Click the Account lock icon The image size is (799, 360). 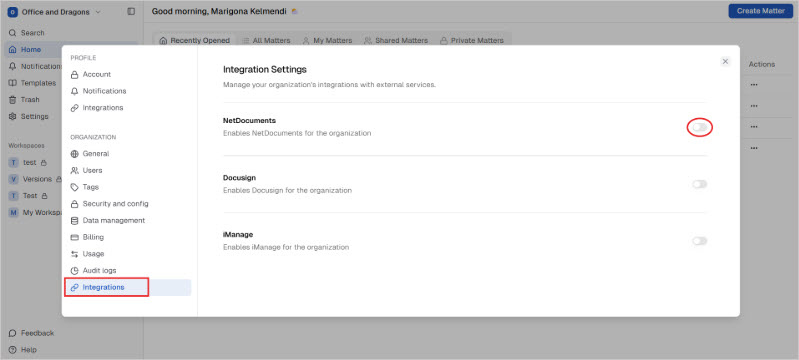pyautogui.click(x=74, y=74)
